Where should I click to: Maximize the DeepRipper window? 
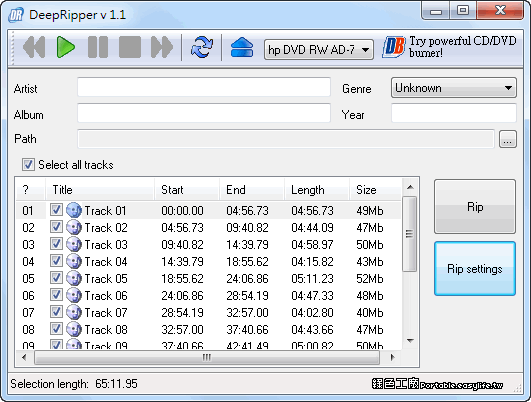click(x=463, y=10)
